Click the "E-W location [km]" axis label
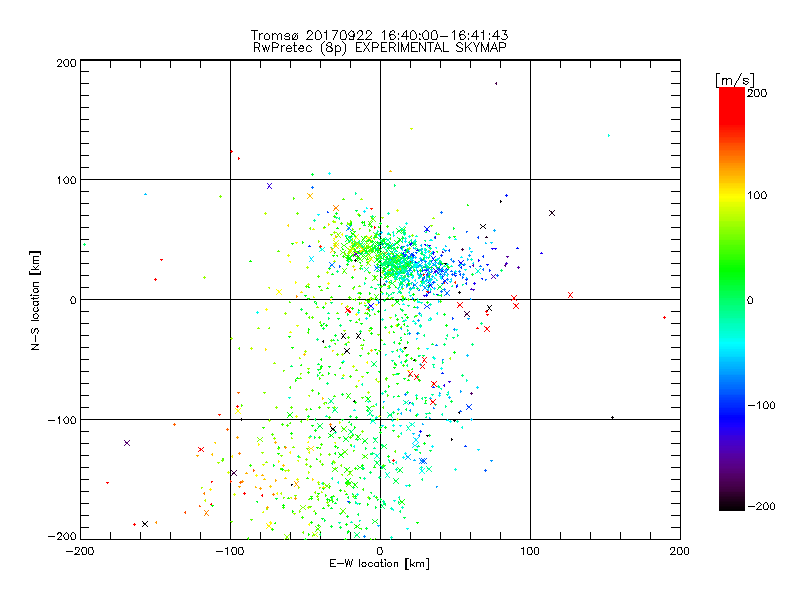 point(379,563)
